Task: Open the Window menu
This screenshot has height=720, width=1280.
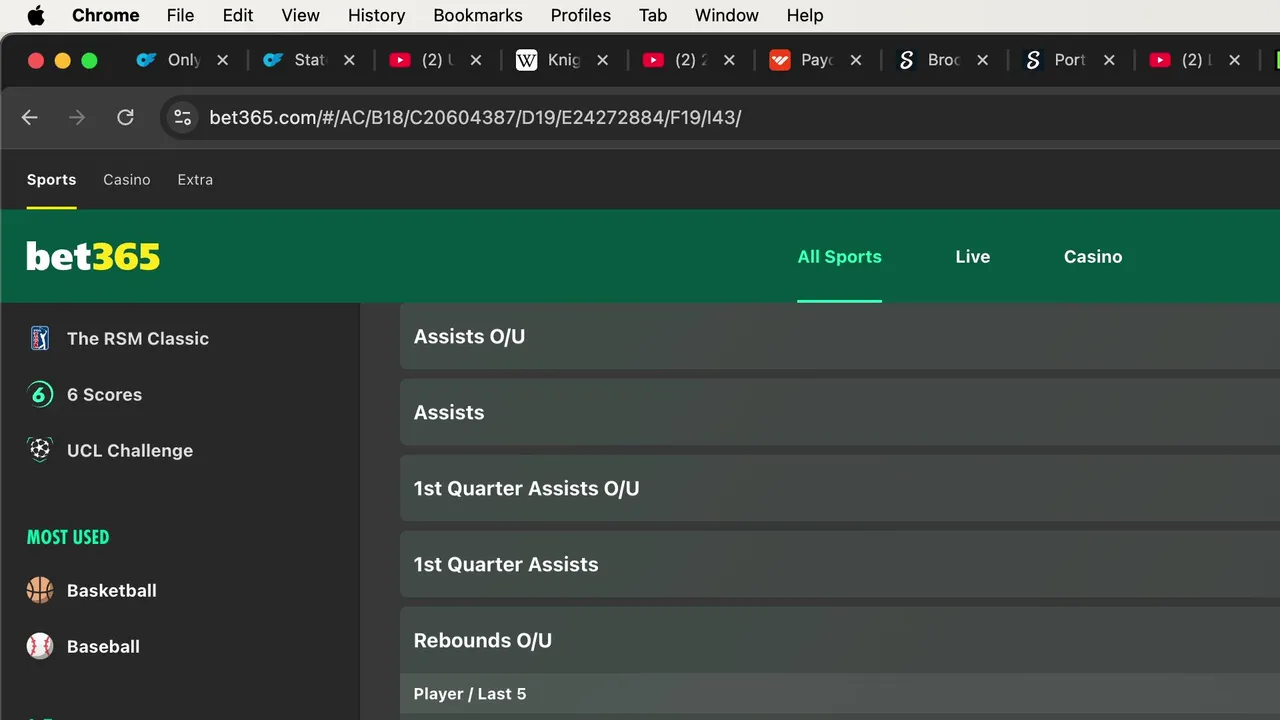Action: point(726,15)
